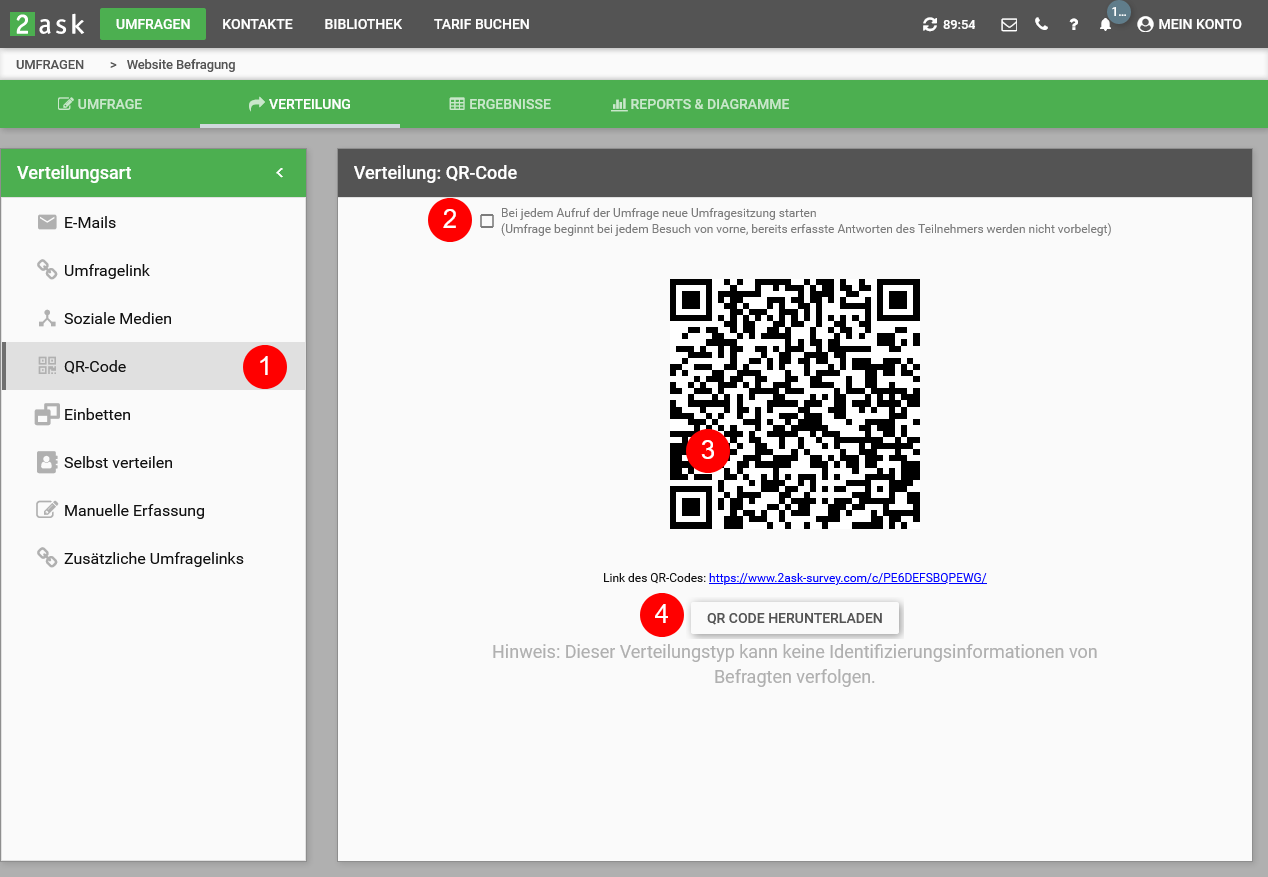Go to Kontakte in the top menu
Viewport: 1268px width, 877px height.
click(257, 24)
